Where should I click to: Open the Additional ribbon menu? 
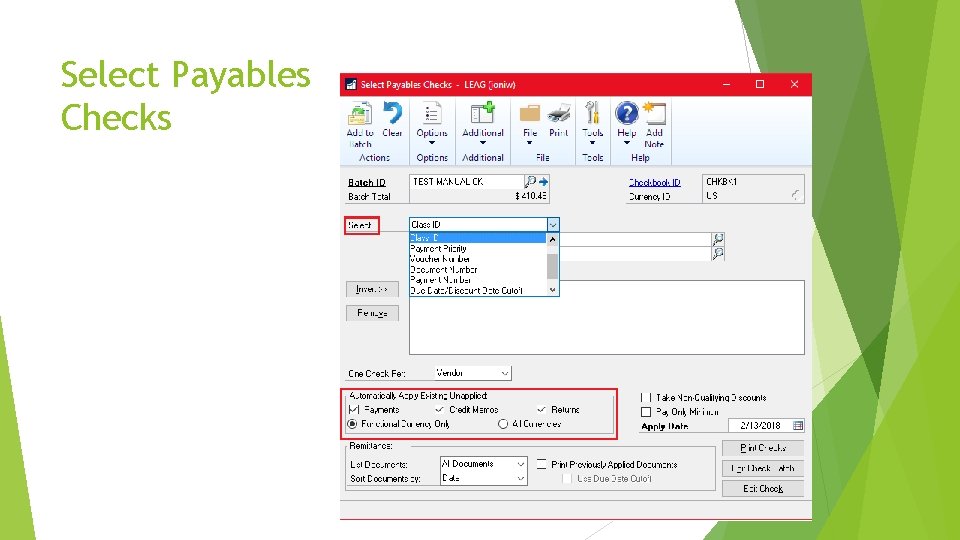[482, 122]
